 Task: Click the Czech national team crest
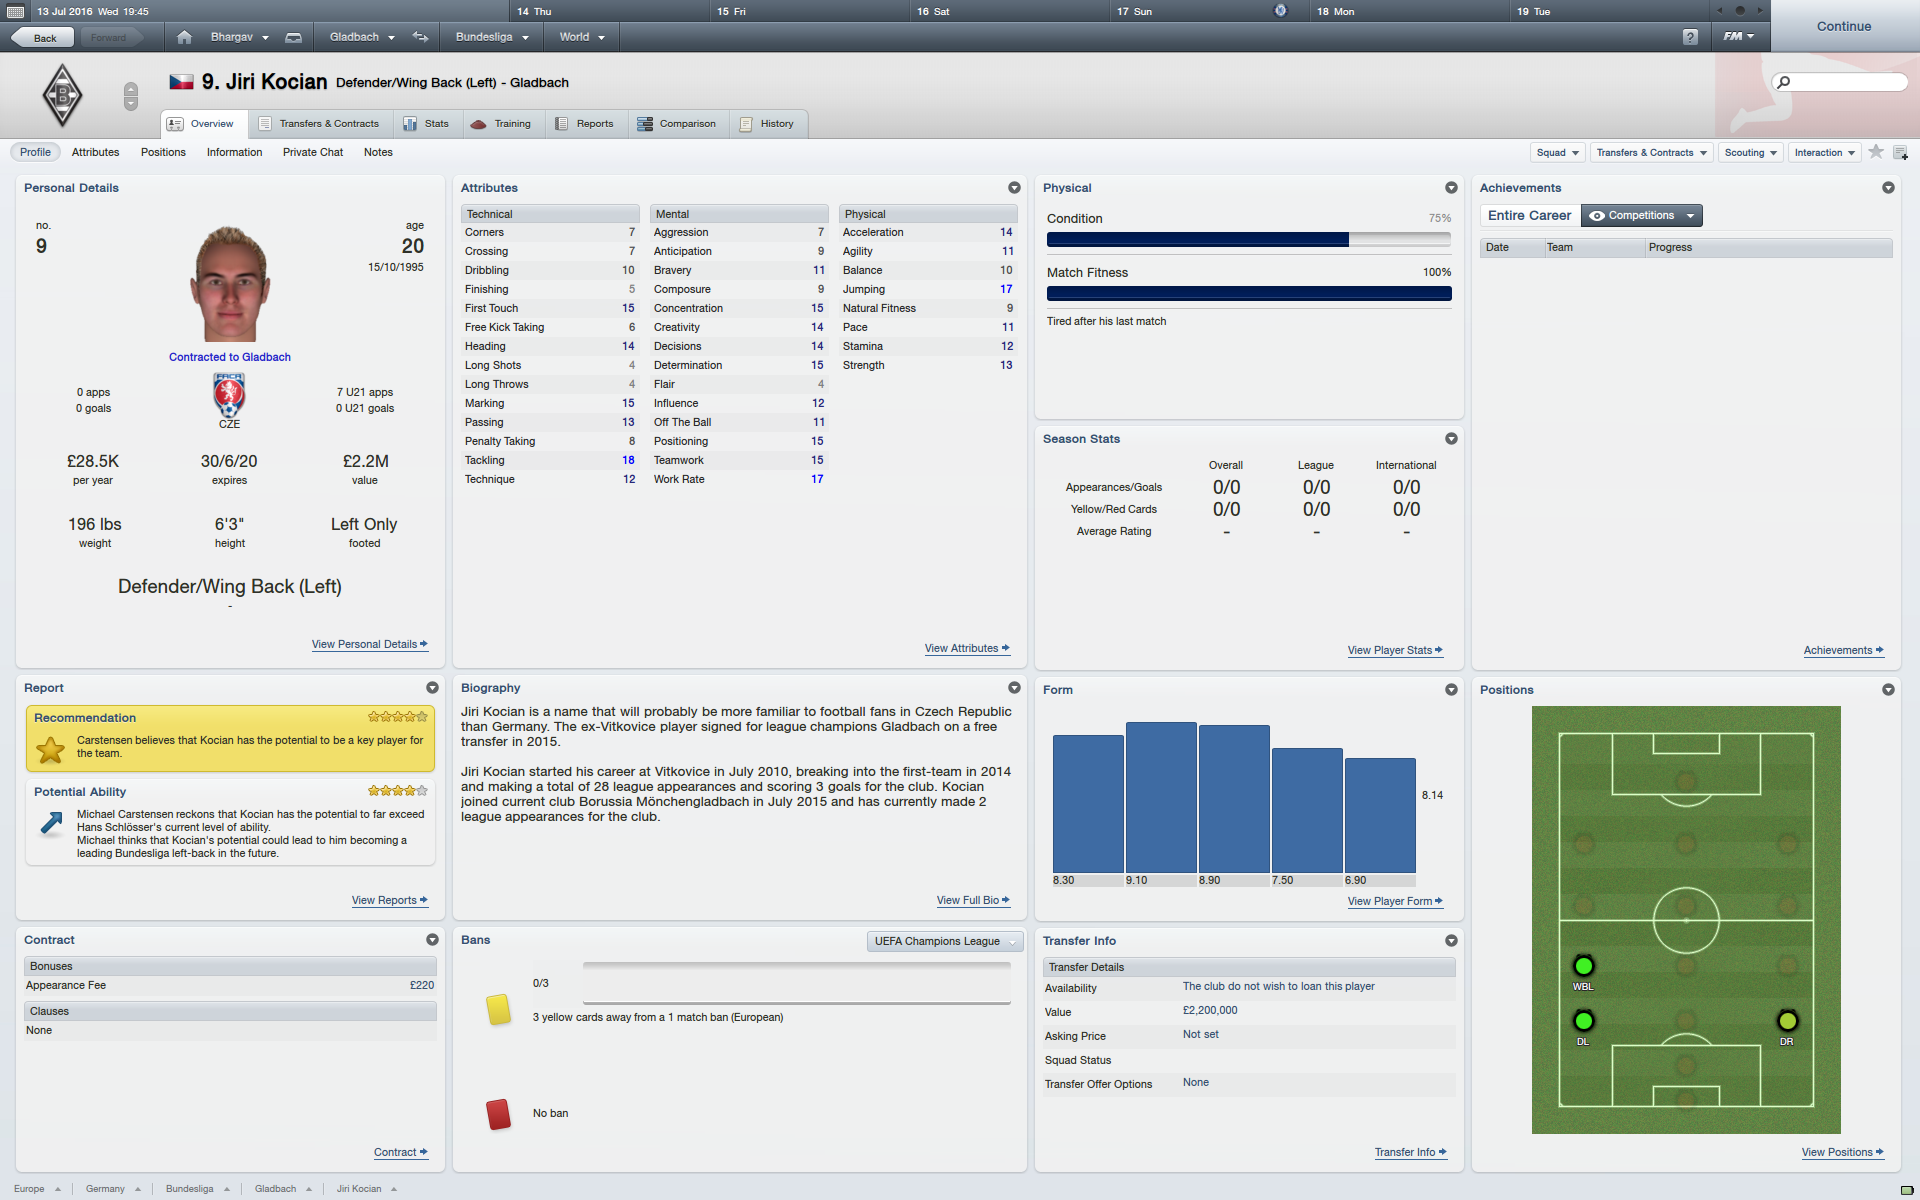pos(229,395)
